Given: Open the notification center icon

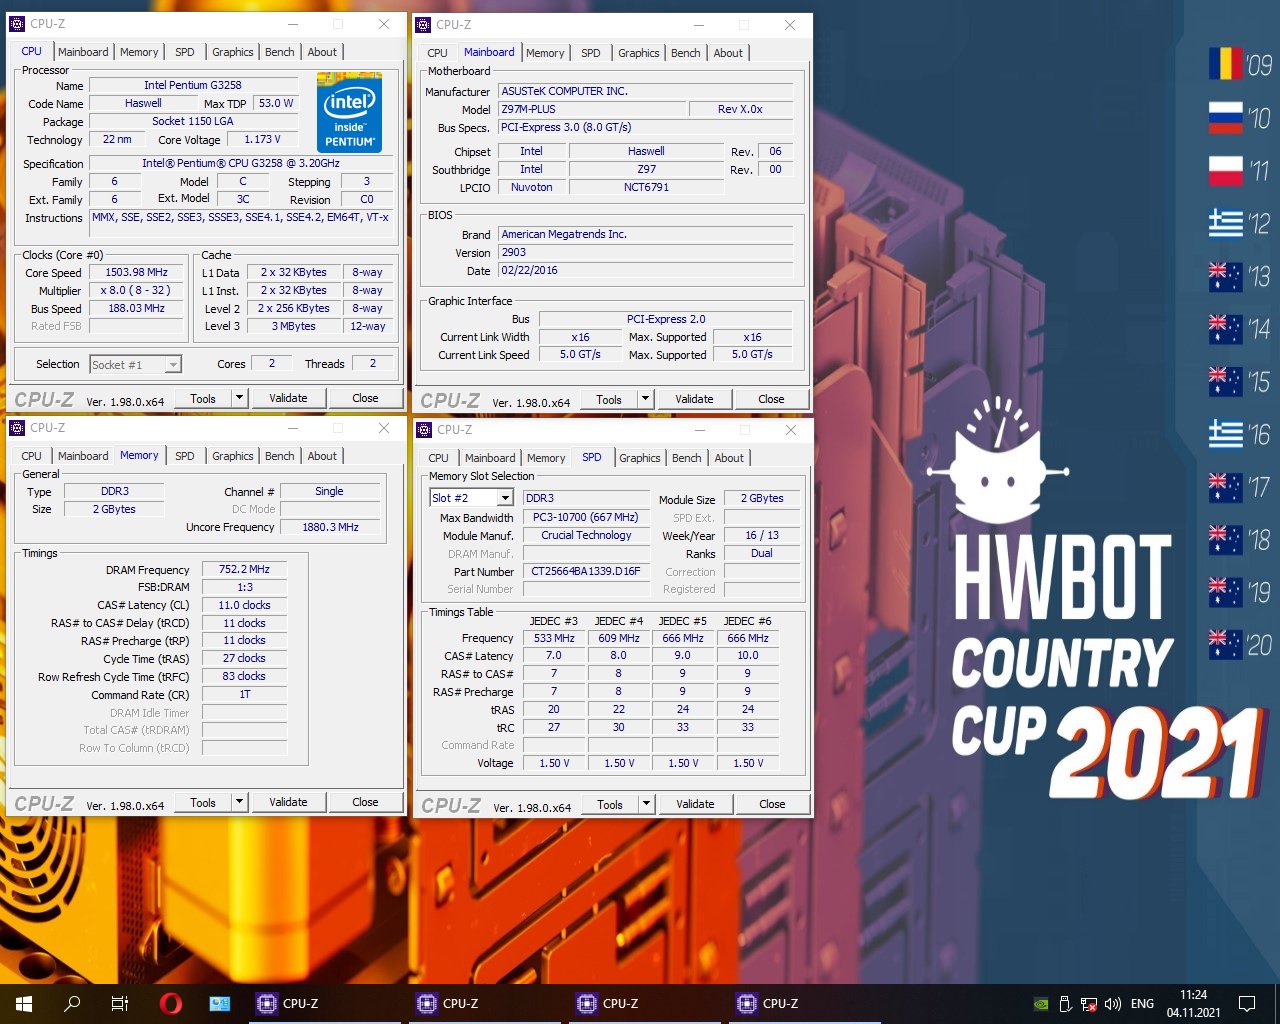Looking at the screenshot, I should coord(1247,1003).
